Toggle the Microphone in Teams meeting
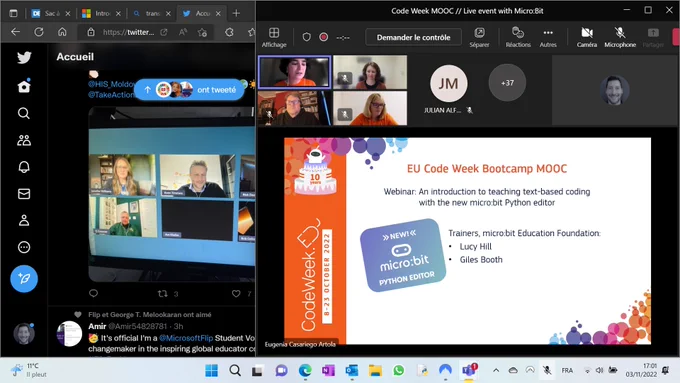This screenshot has height=383, width=680. pyautogui.click(x=620, y=37)
